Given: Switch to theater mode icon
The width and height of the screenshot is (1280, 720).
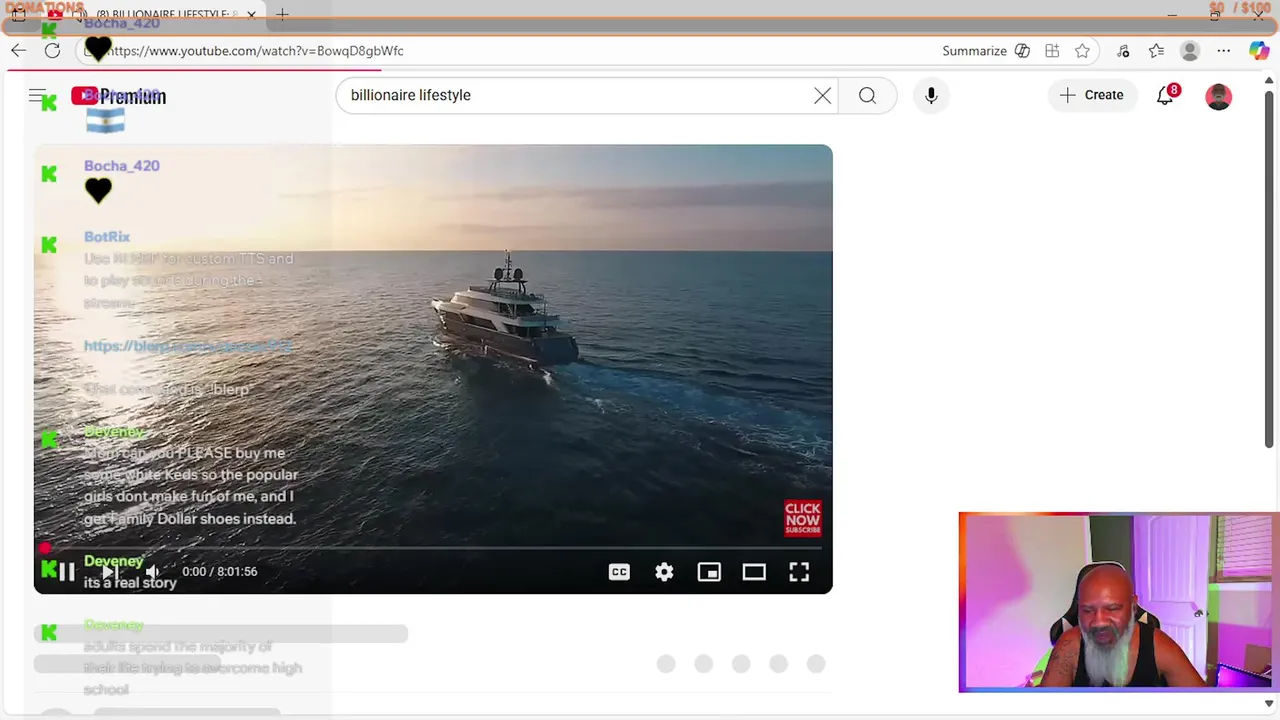Looking at the screenshot, I should click(754, 572).
